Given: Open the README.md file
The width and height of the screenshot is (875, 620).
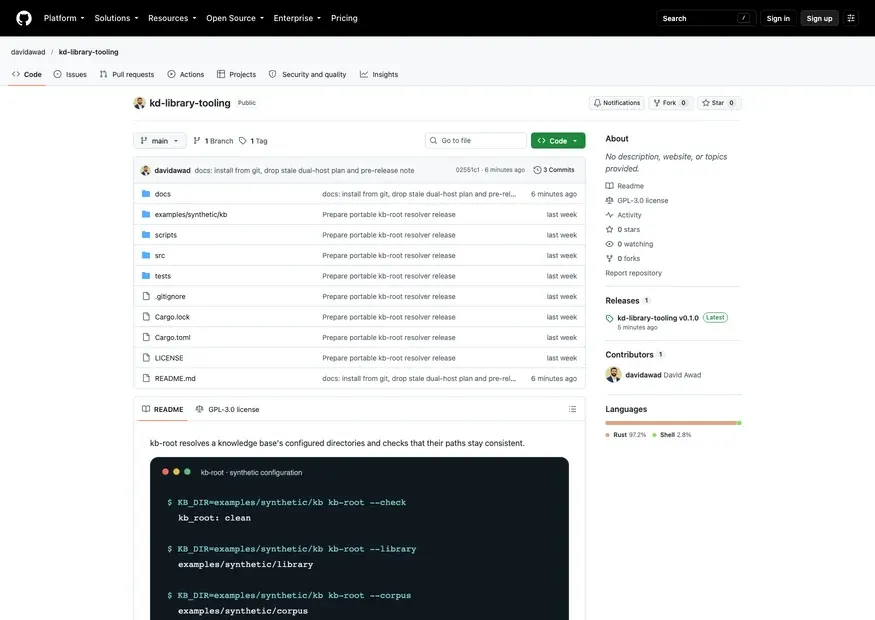Looking at the screenshot, I should point(175,378).
